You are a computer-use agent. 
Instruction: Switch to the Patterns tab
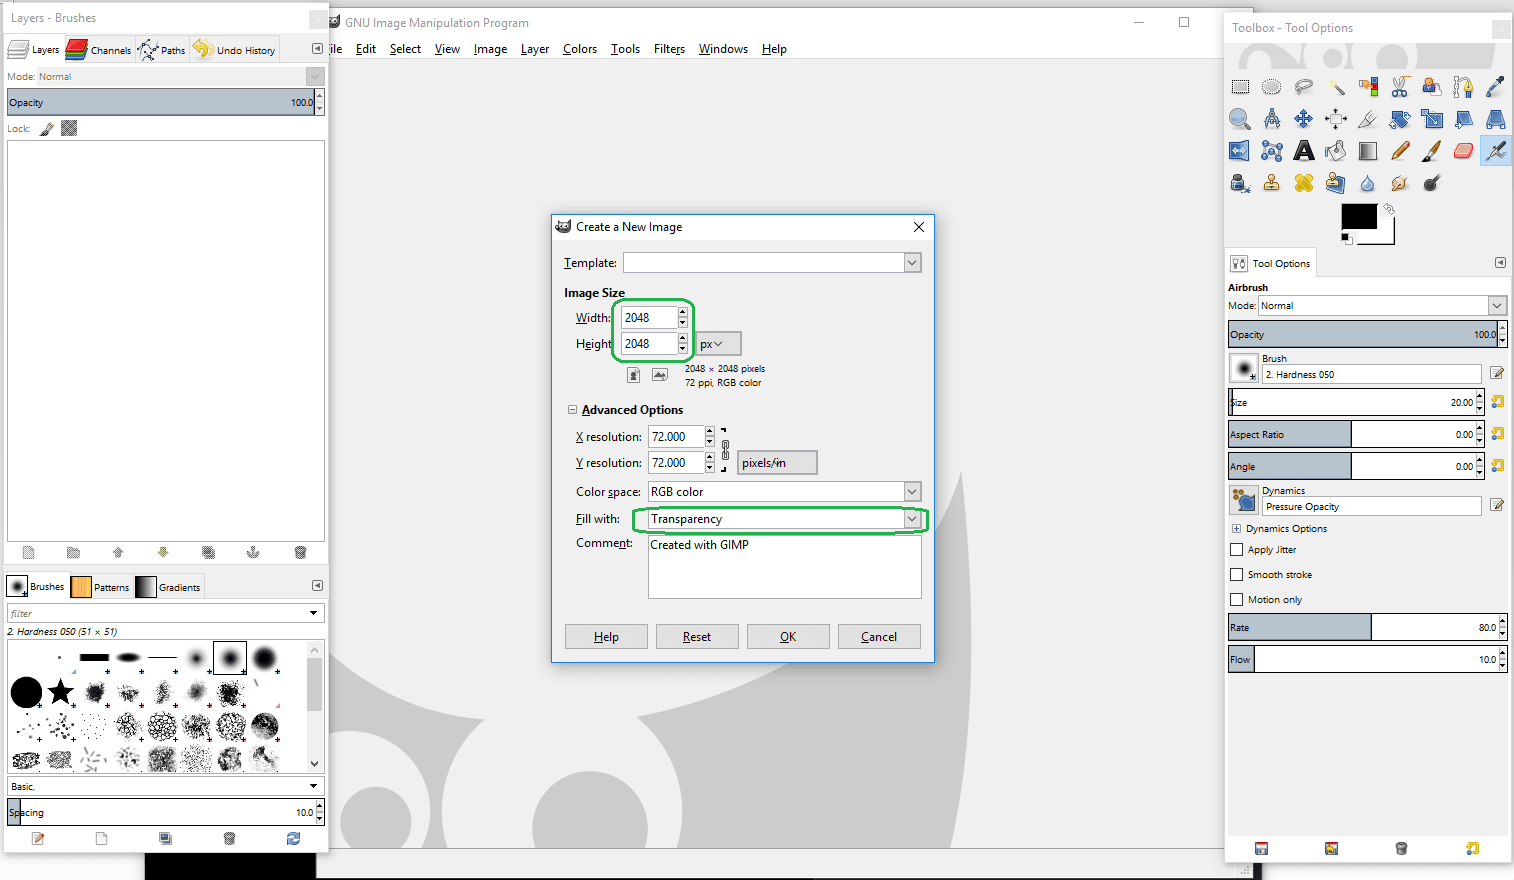(101, 587)
